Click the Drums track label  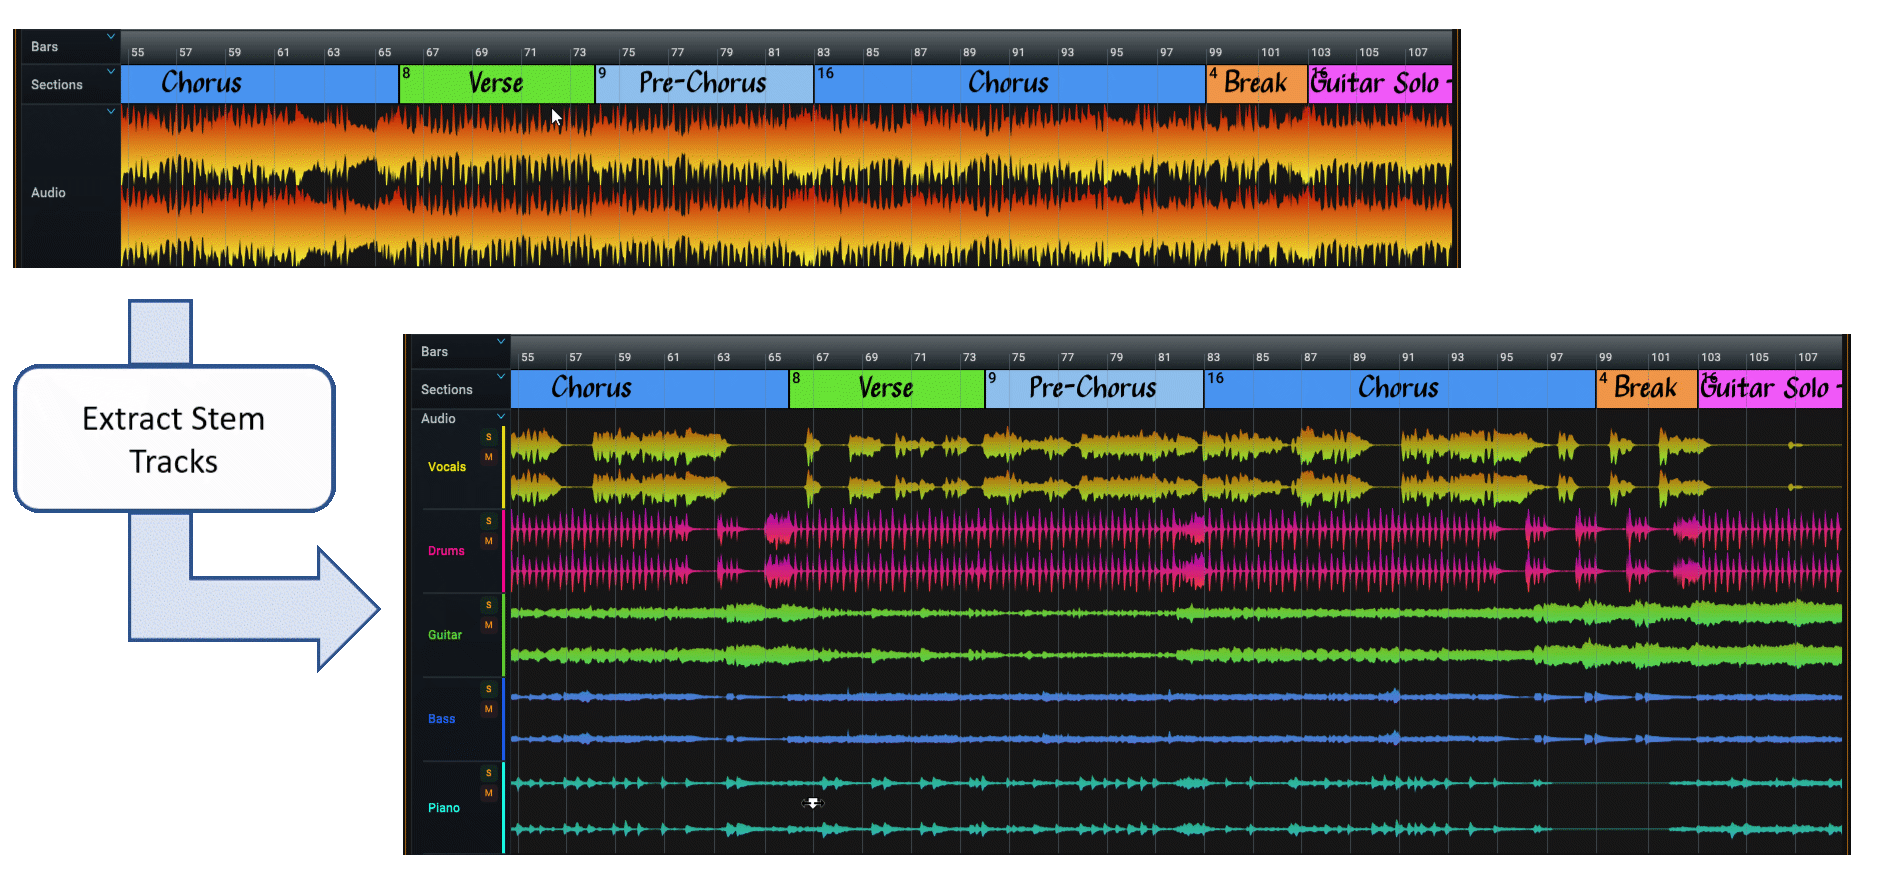(446, 551)
